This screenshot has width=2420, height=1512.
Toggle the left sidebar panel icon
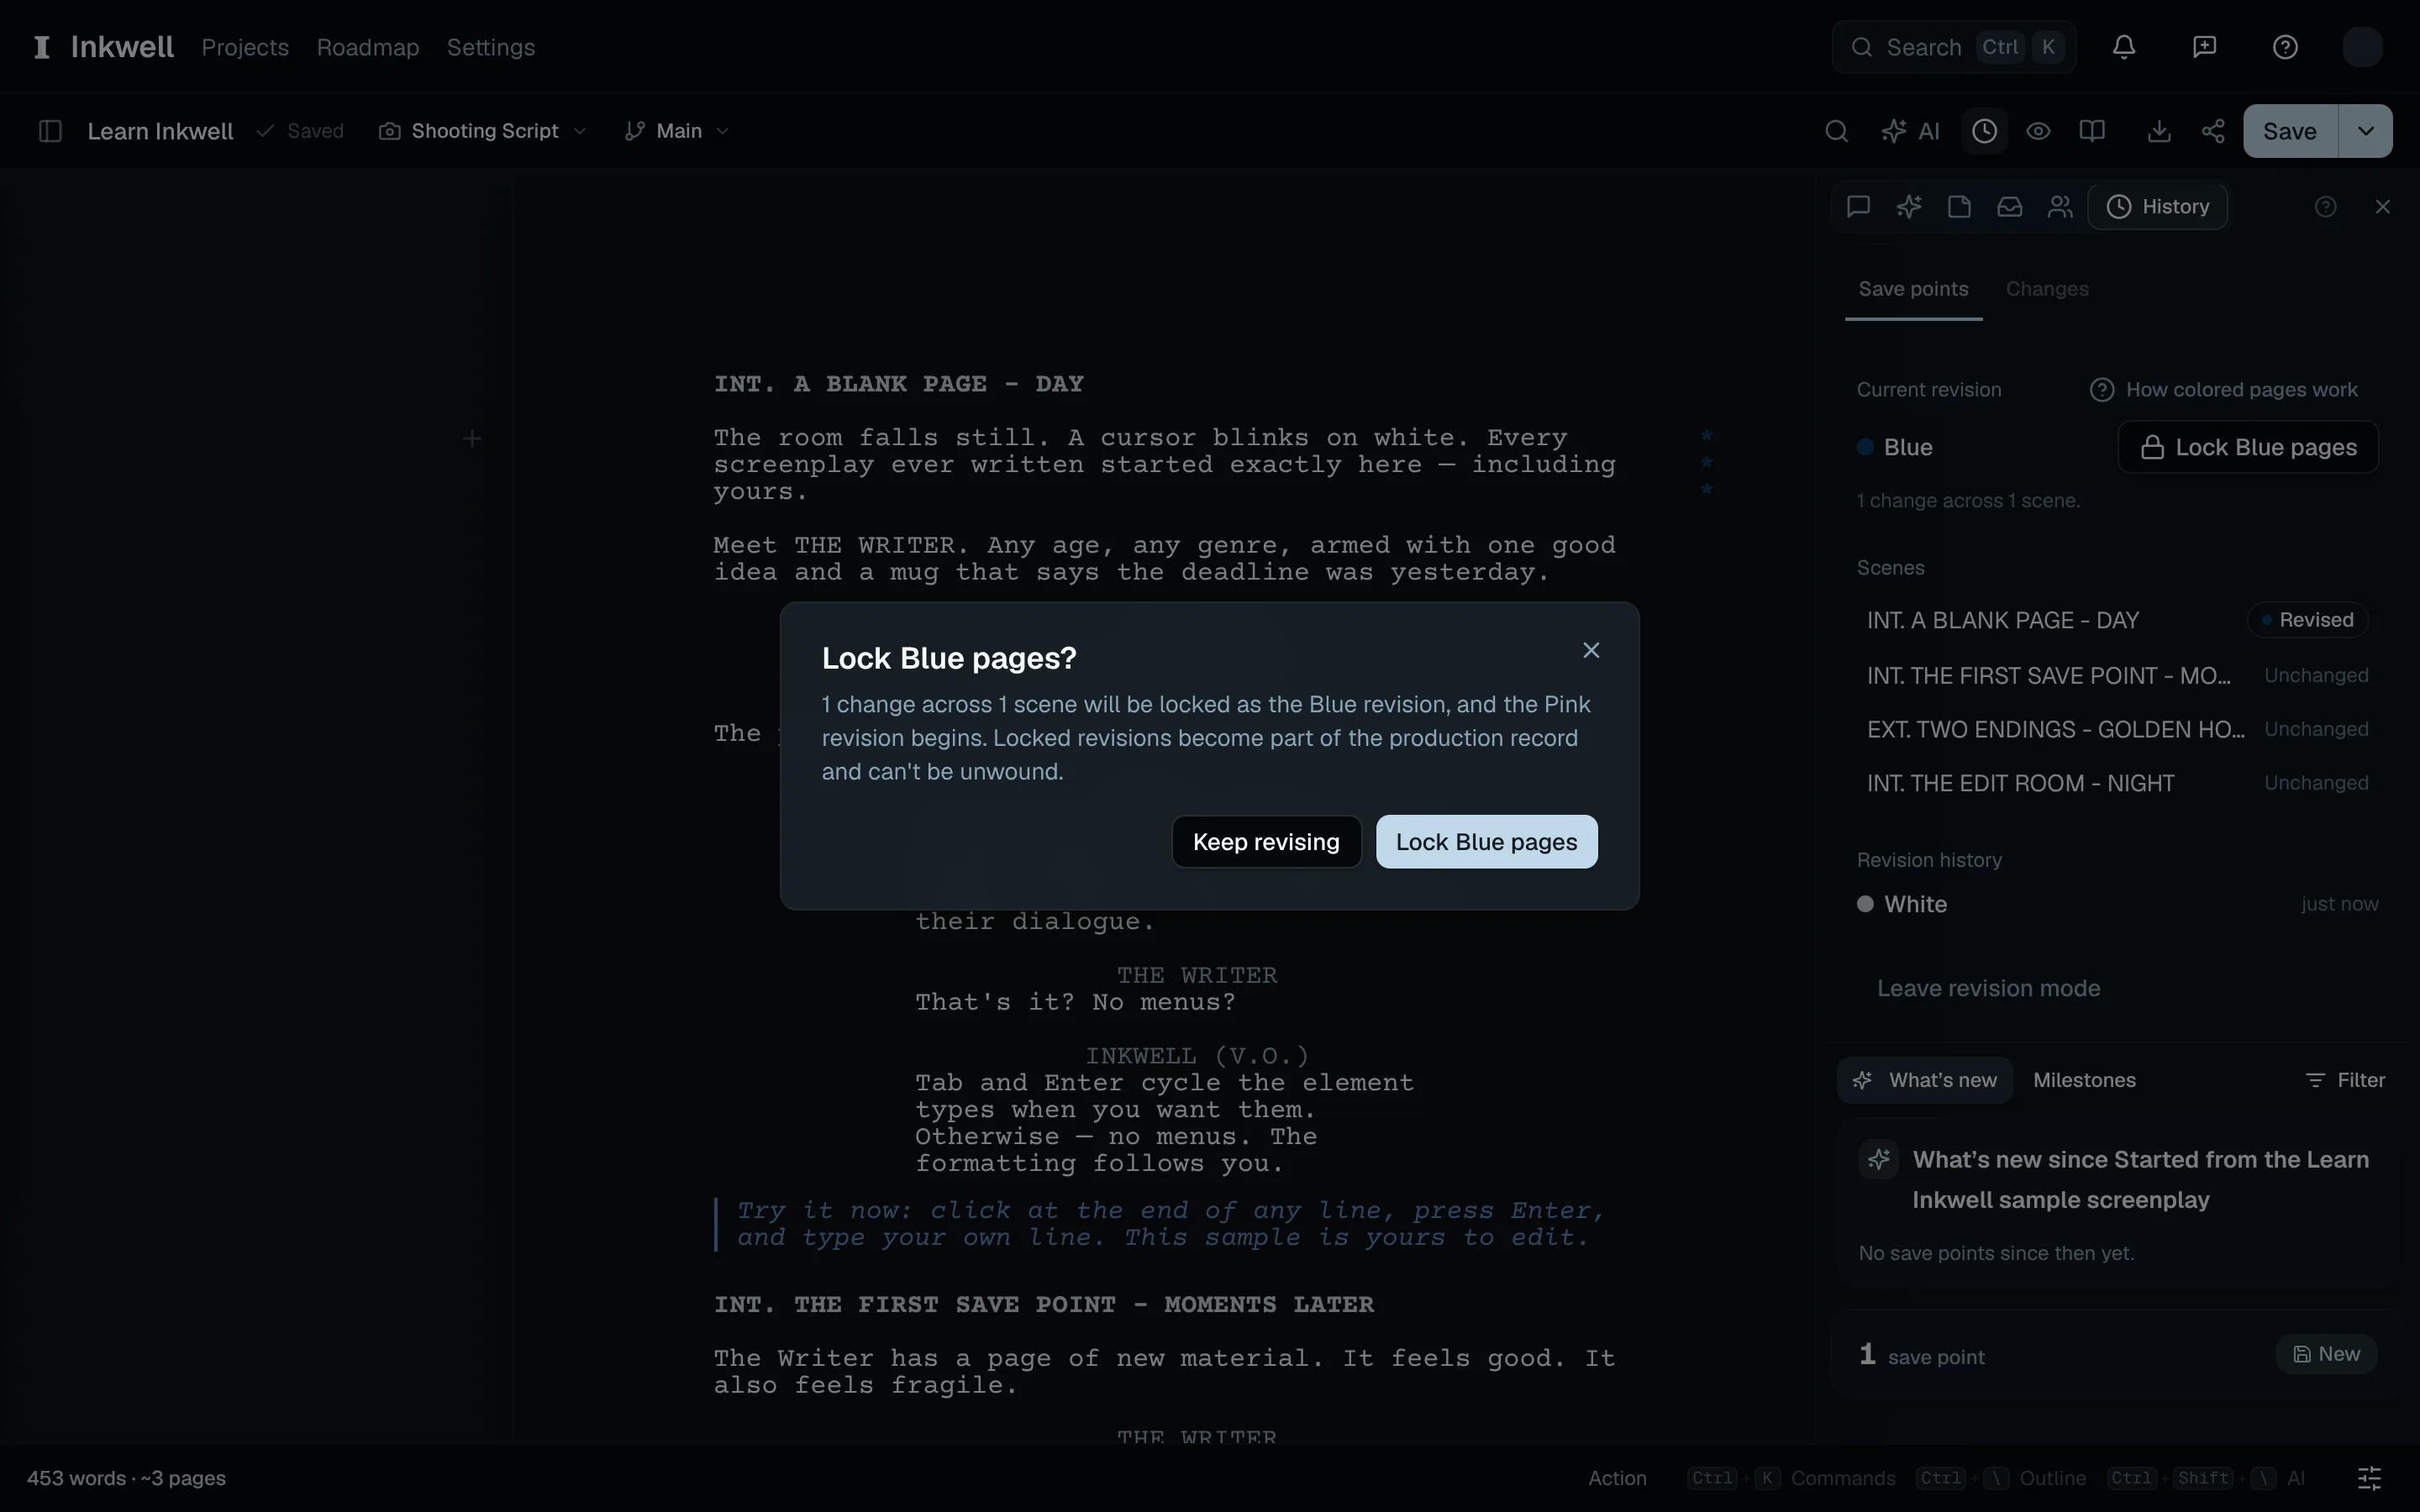point(50,131)
